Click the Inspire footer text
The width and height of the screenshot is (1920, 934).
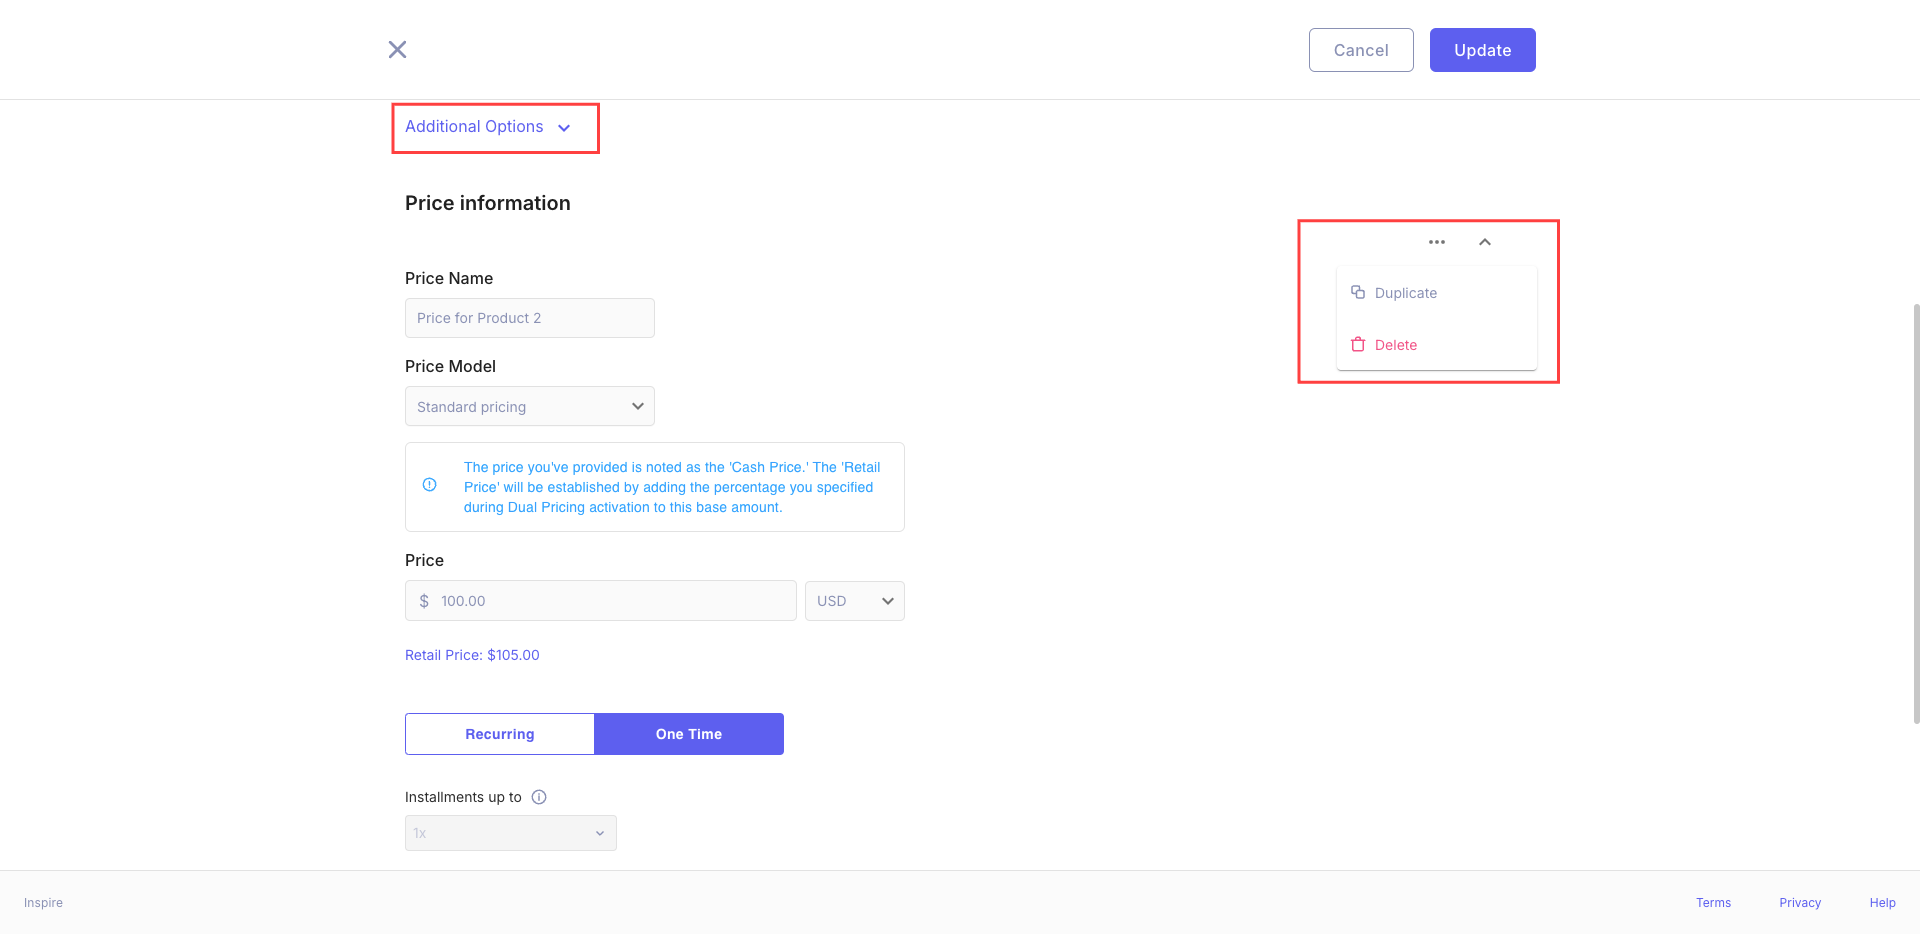(43, 903)
